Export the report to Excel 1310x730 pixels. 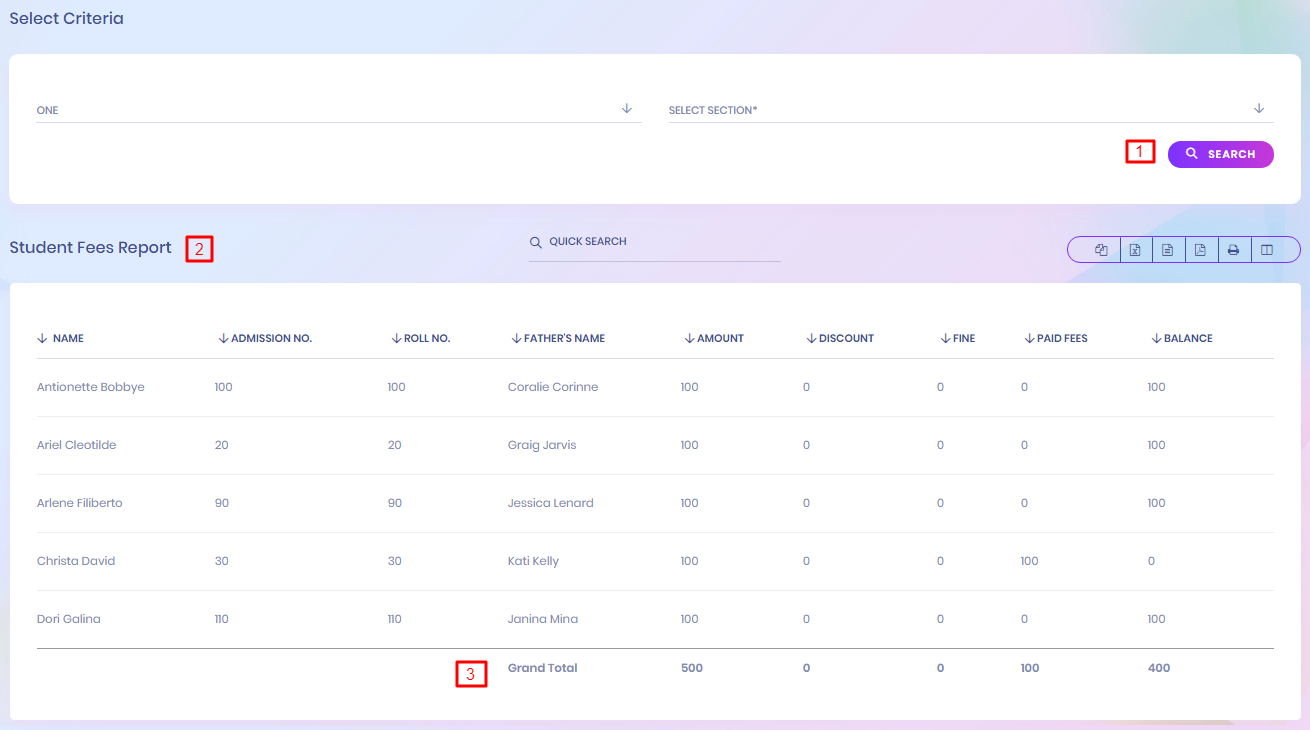pyautogui.click(x=1135, y=250)
